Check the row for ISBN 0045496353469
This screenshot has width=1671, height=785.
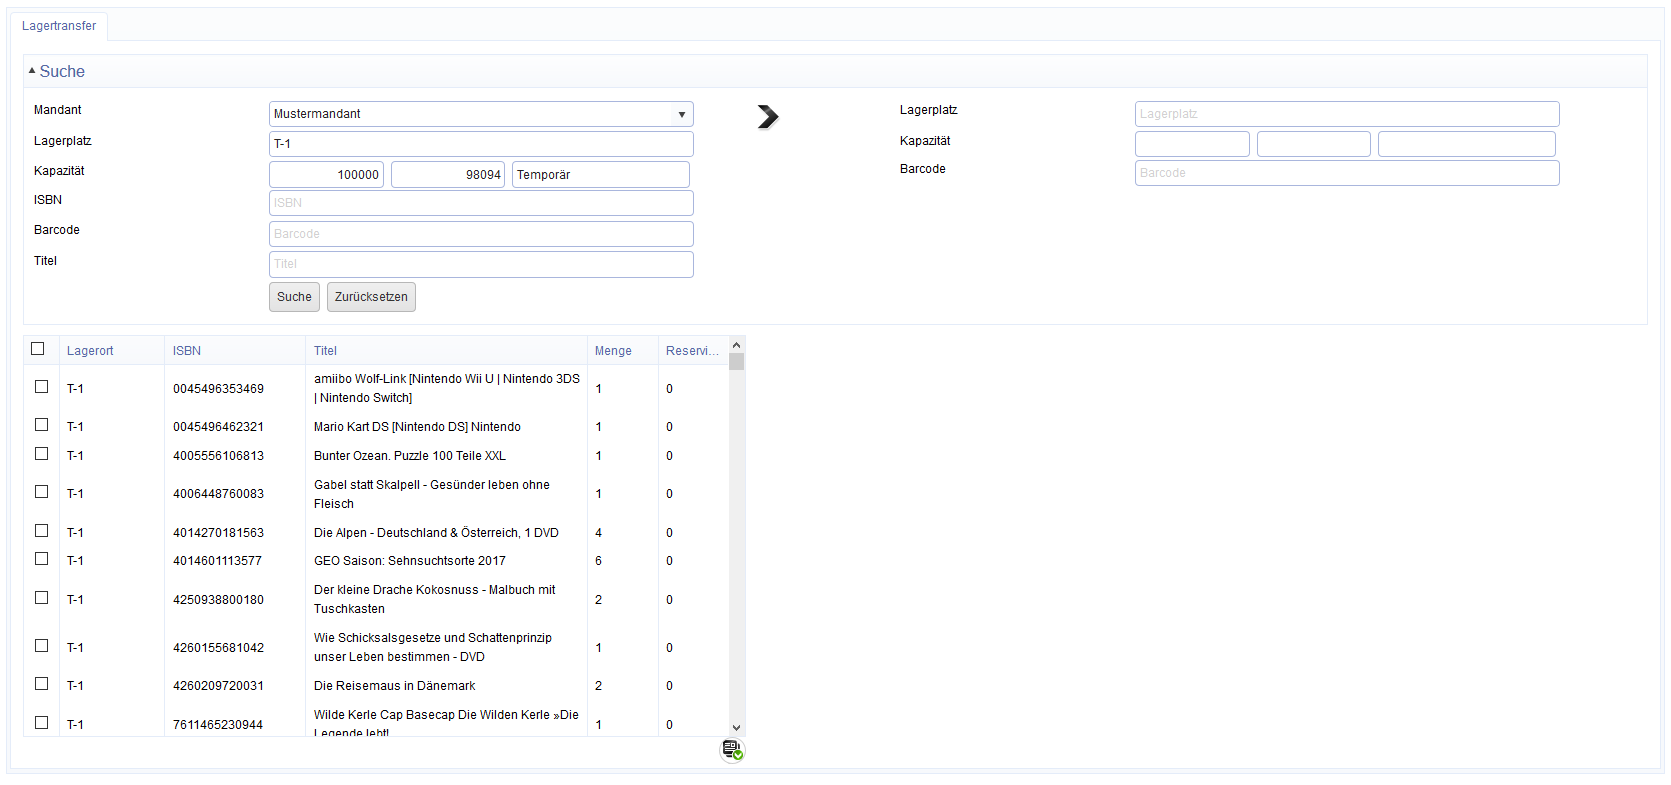click(x=42, y=387)
